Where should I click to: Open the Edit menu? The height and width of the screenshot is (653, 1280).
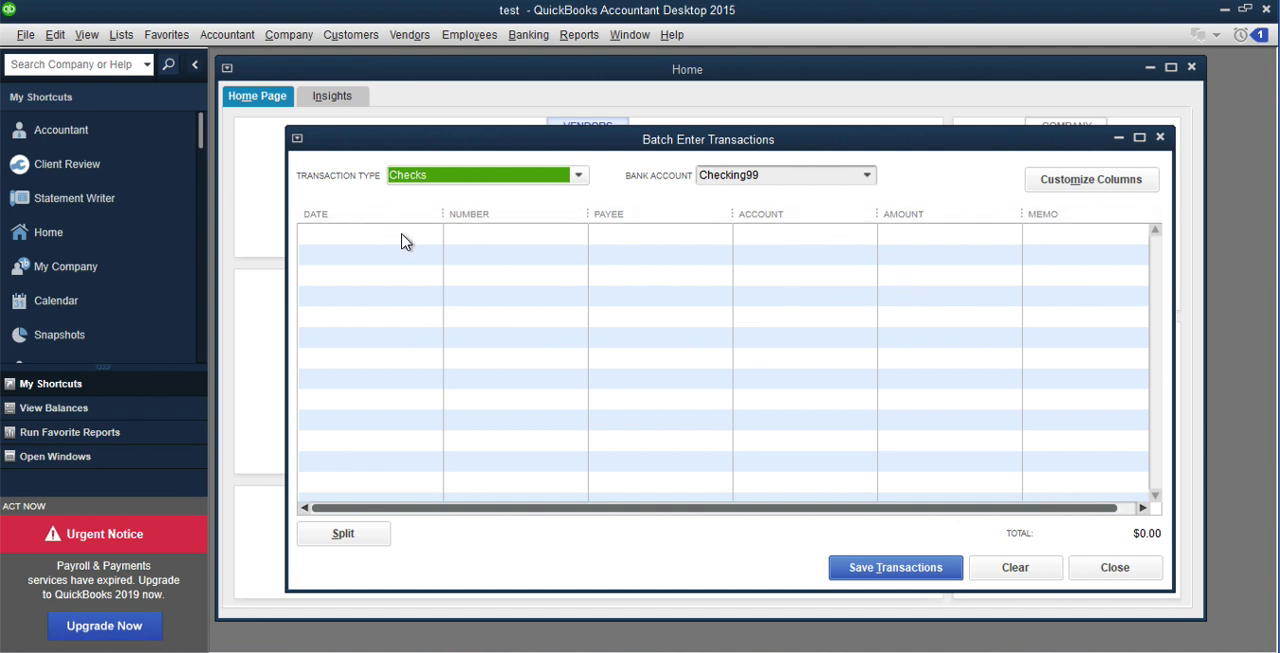pyautogui.click(x=55, y=35)
